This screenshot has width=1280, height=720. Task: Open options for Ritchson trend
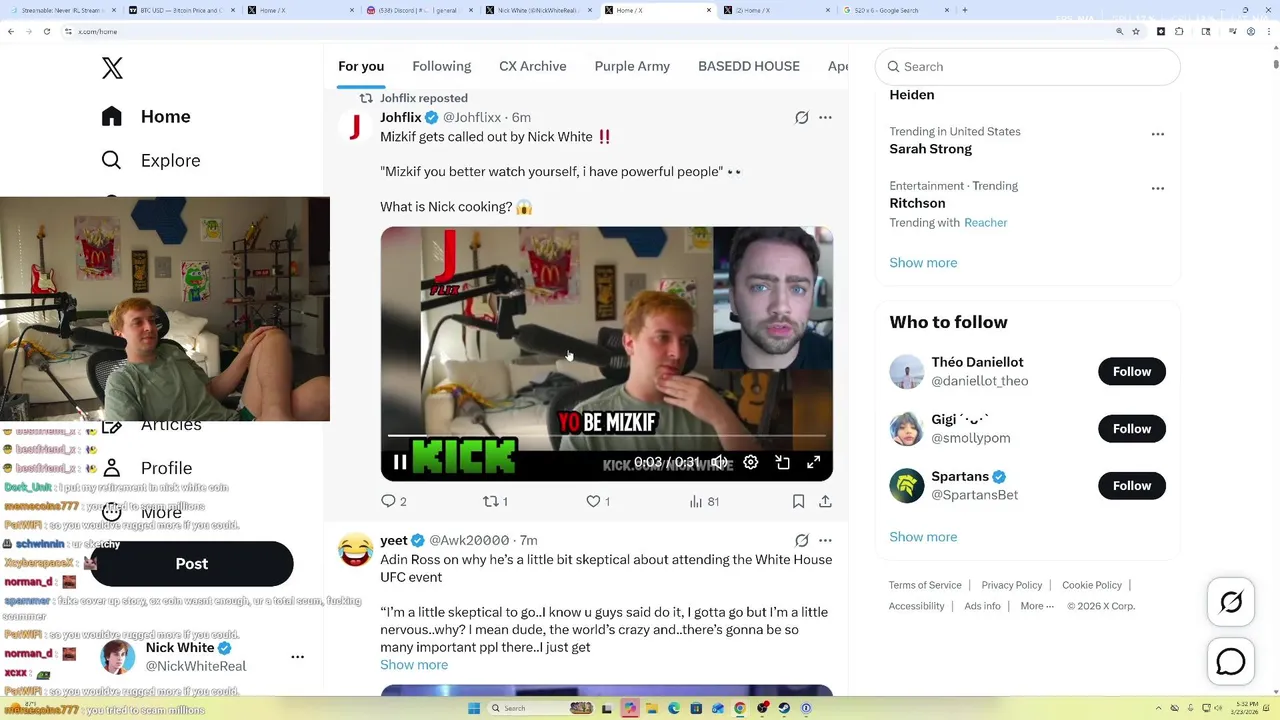pos(1157,188)
